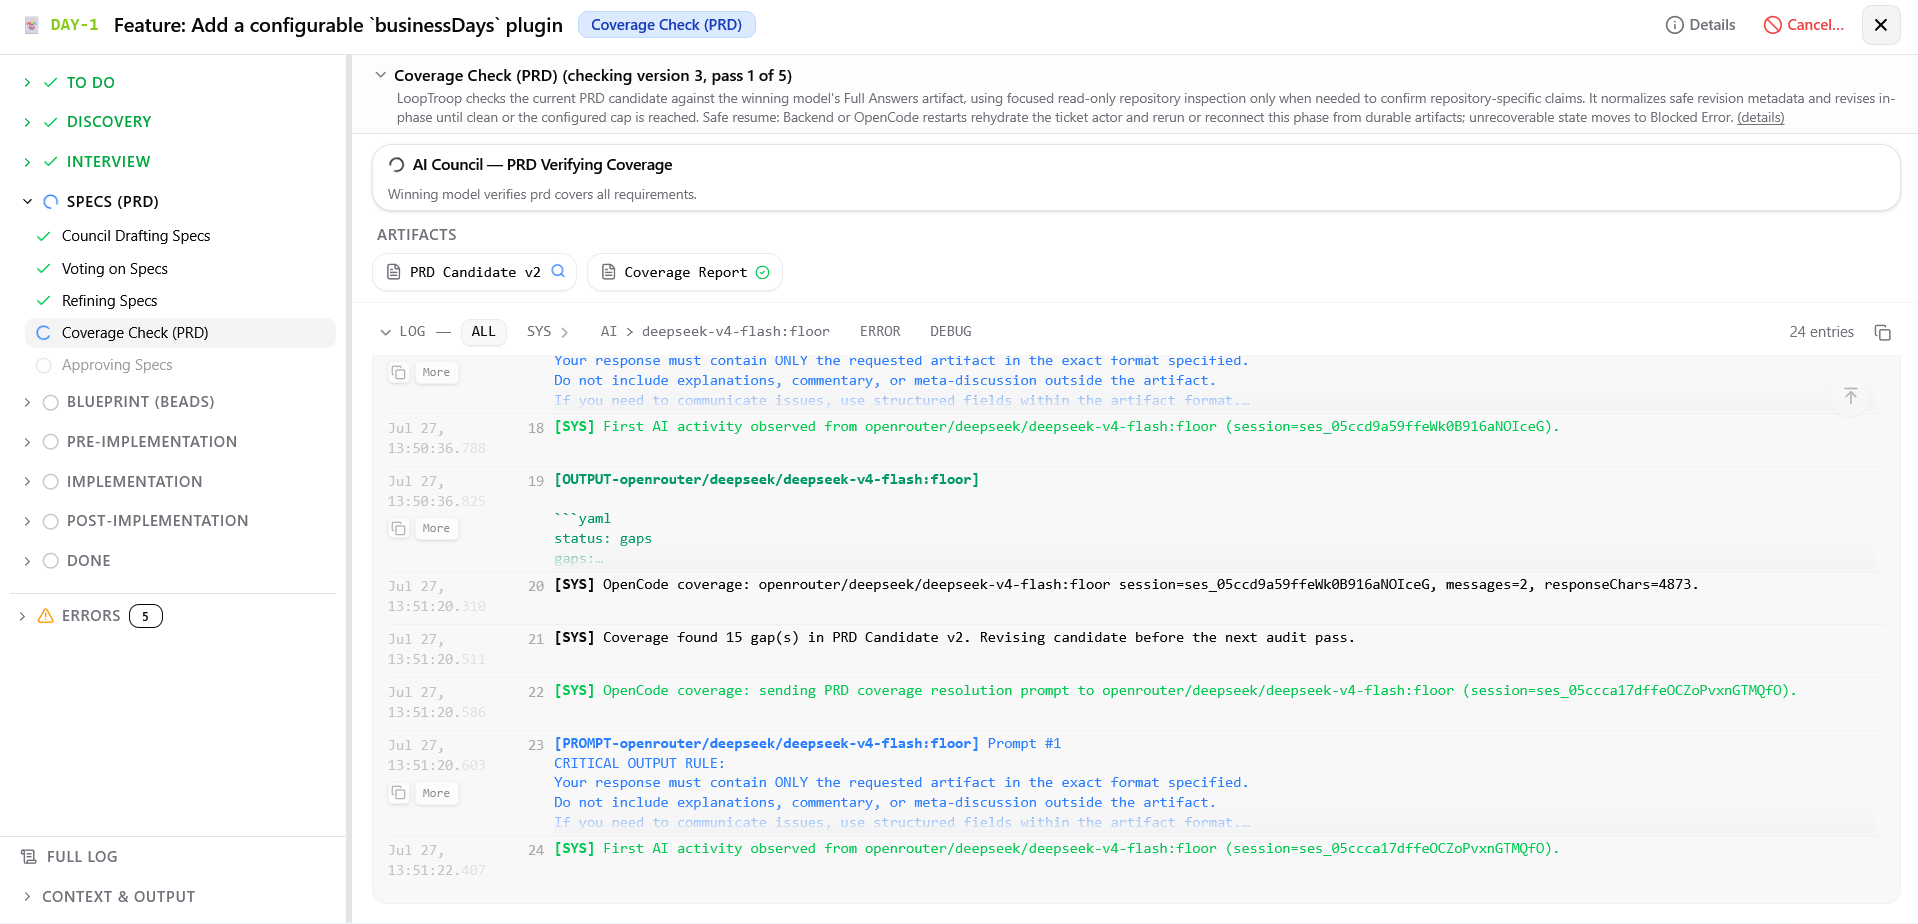Click the spinner icon in AI Council card
The image size is (1918, 924).
click(397, 165)
